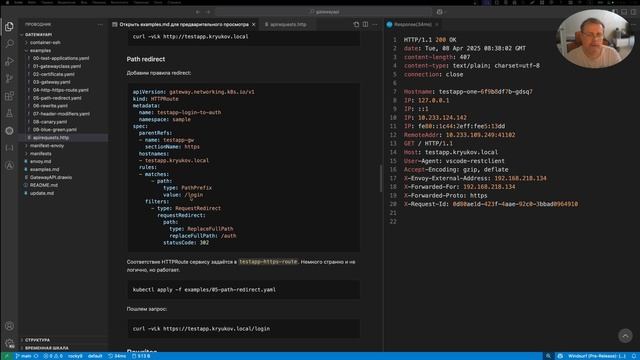640x360 pixels.
Task: Click the remote window indicator in status bar
Action: pyautogui.click(x=6, y=356)
